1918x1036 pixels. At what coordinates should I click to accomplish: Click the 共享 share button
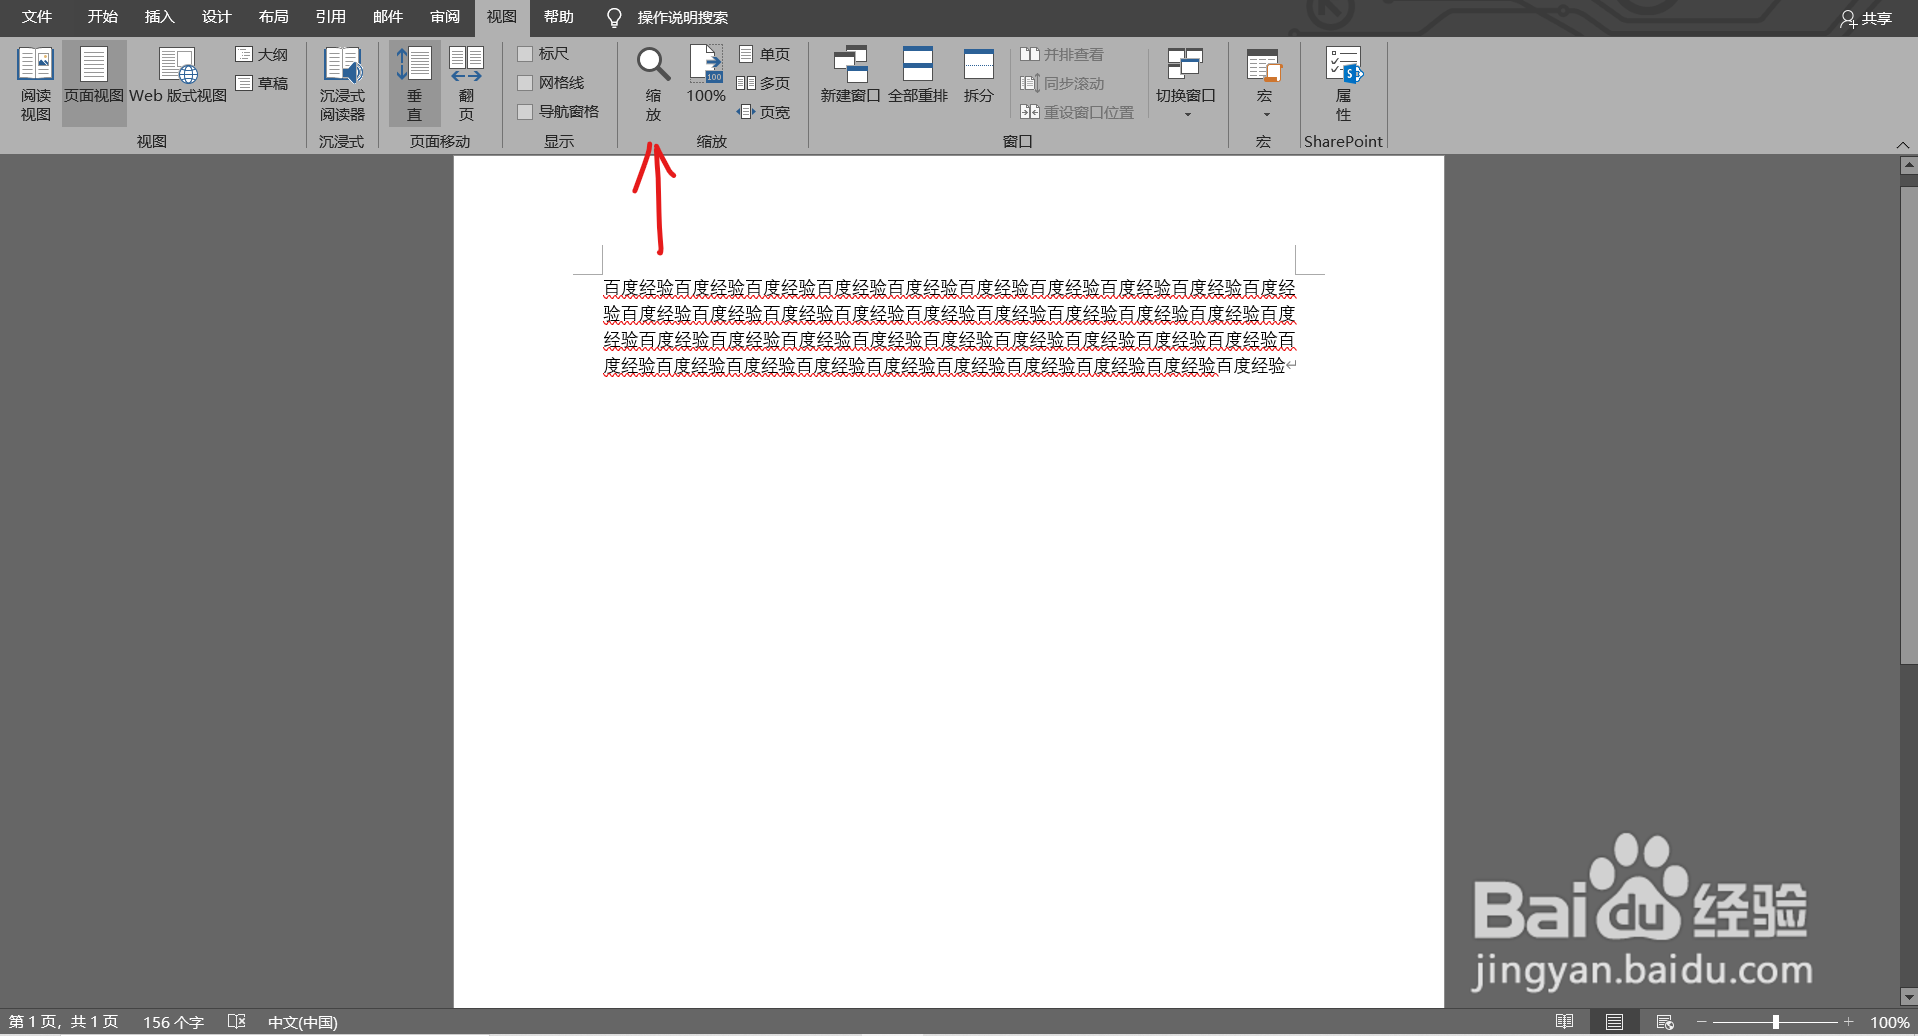coord(1866,18)
